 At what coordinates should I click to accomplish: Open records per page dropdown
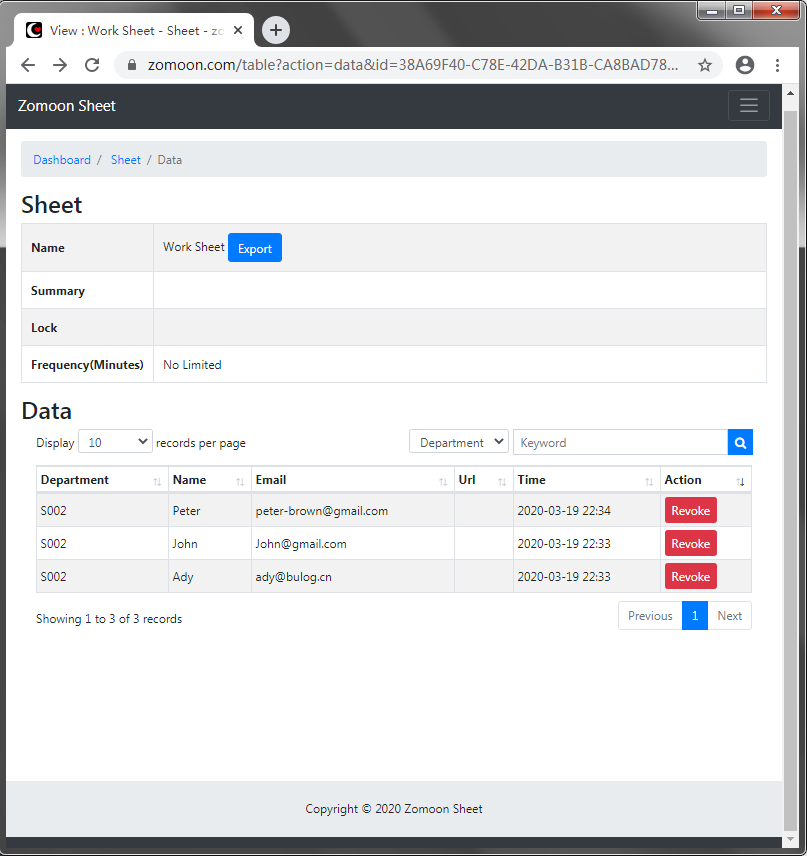(115, 442)
